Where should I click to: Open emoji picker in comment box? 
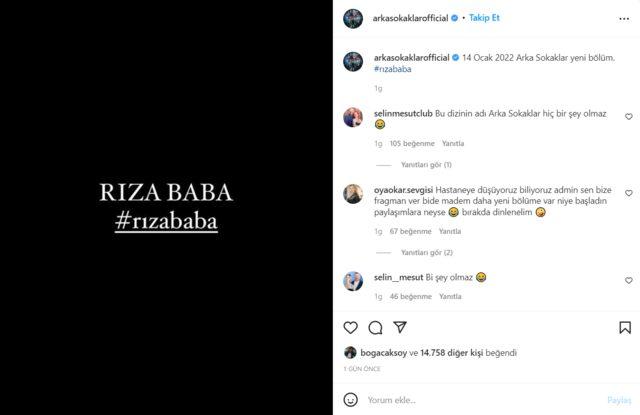pos(351,399)
